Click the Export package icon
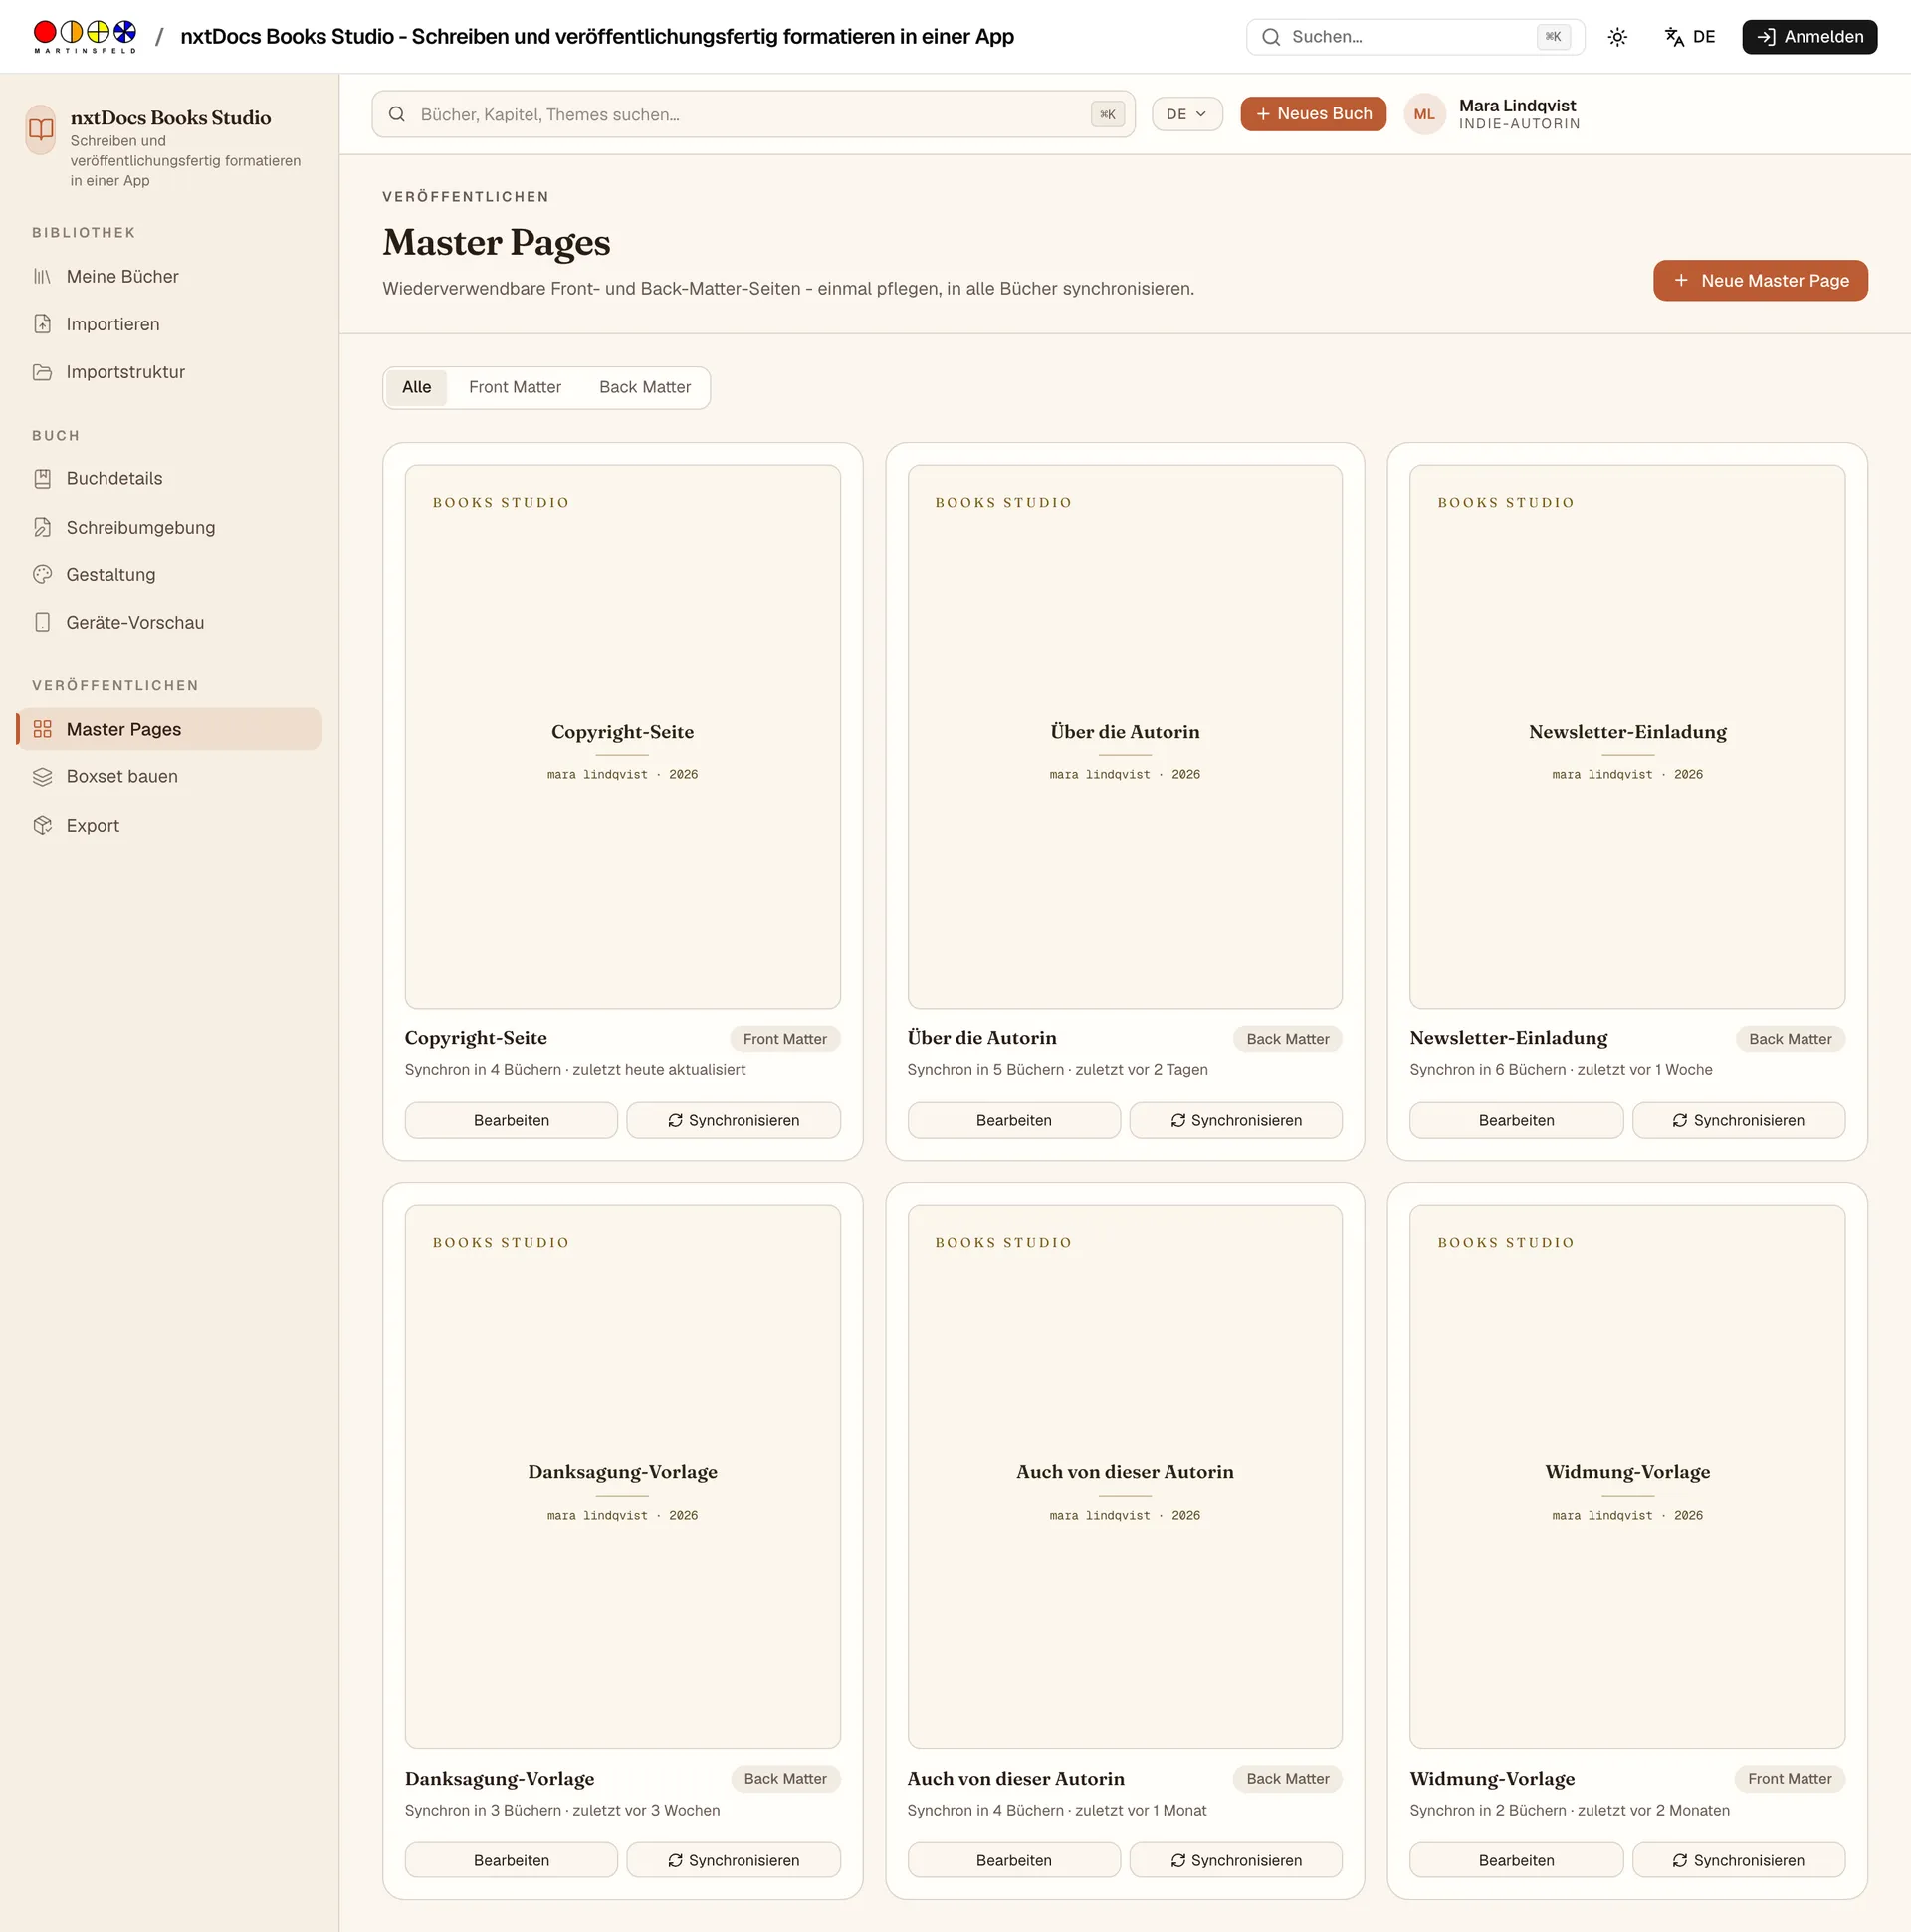This screenshot has height=1932, width=1911. pos(42,826)
